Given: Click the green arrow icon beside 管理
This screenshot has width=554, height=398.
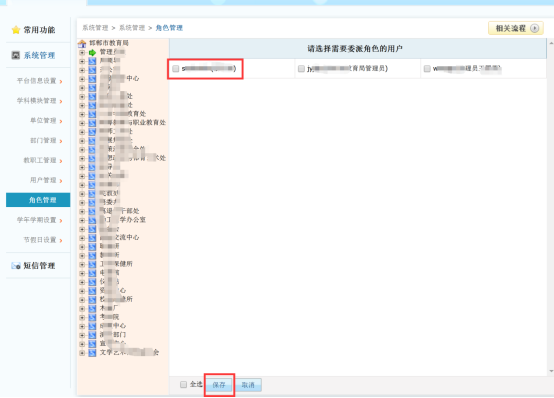Looking at the screenshot, I should click(x=92, y=52).
